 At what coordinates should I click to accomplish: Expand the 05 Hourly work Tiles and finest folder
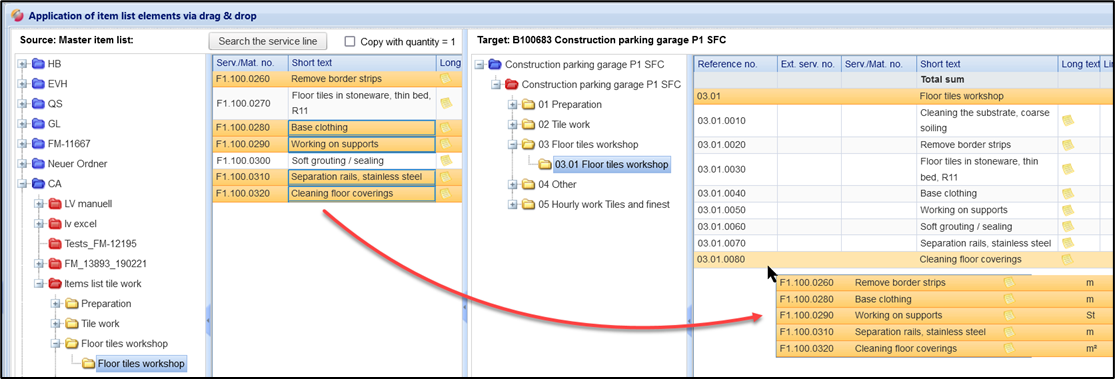tap(513, 205)
